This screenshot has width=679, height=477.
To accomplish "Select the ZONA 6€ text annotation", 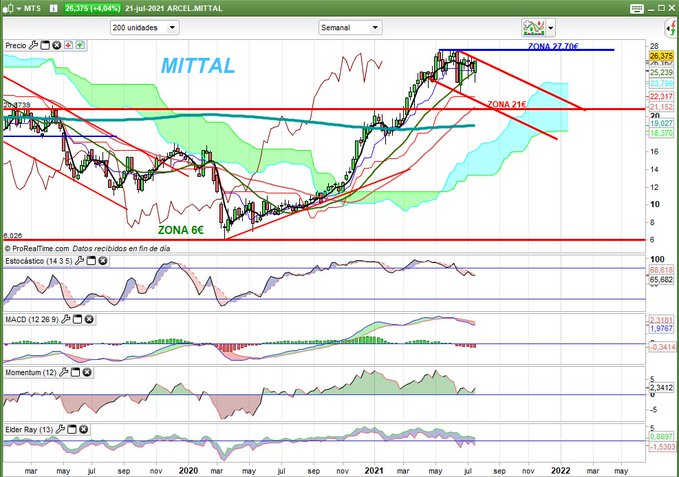I will (181, 230).
